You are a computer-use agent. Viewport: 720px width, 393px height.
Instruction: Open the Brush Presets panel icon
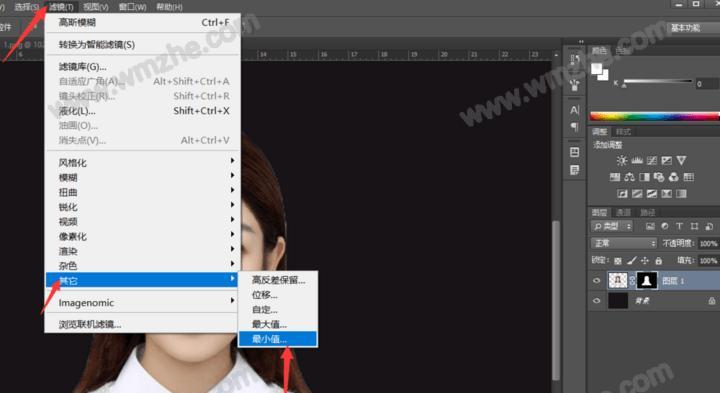574,85
